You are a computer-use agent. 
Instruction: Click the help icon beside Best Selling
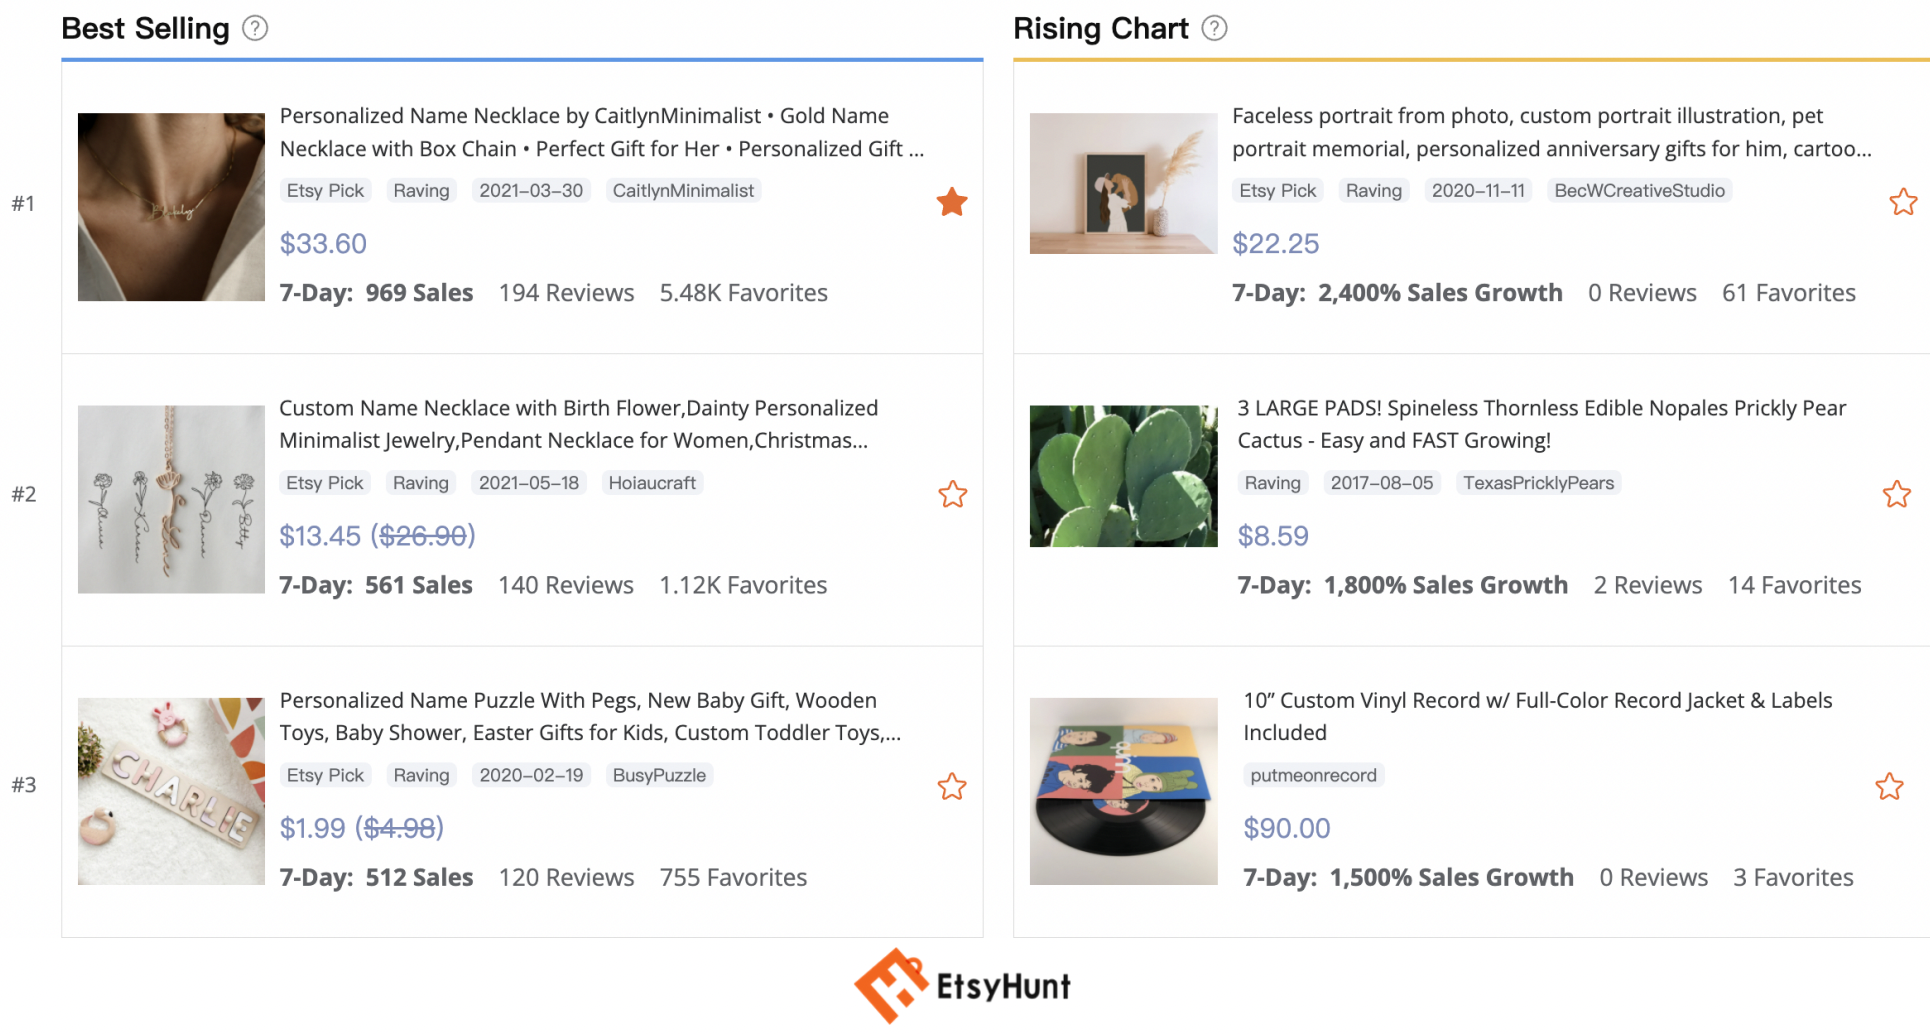click(x=255, y=28)
